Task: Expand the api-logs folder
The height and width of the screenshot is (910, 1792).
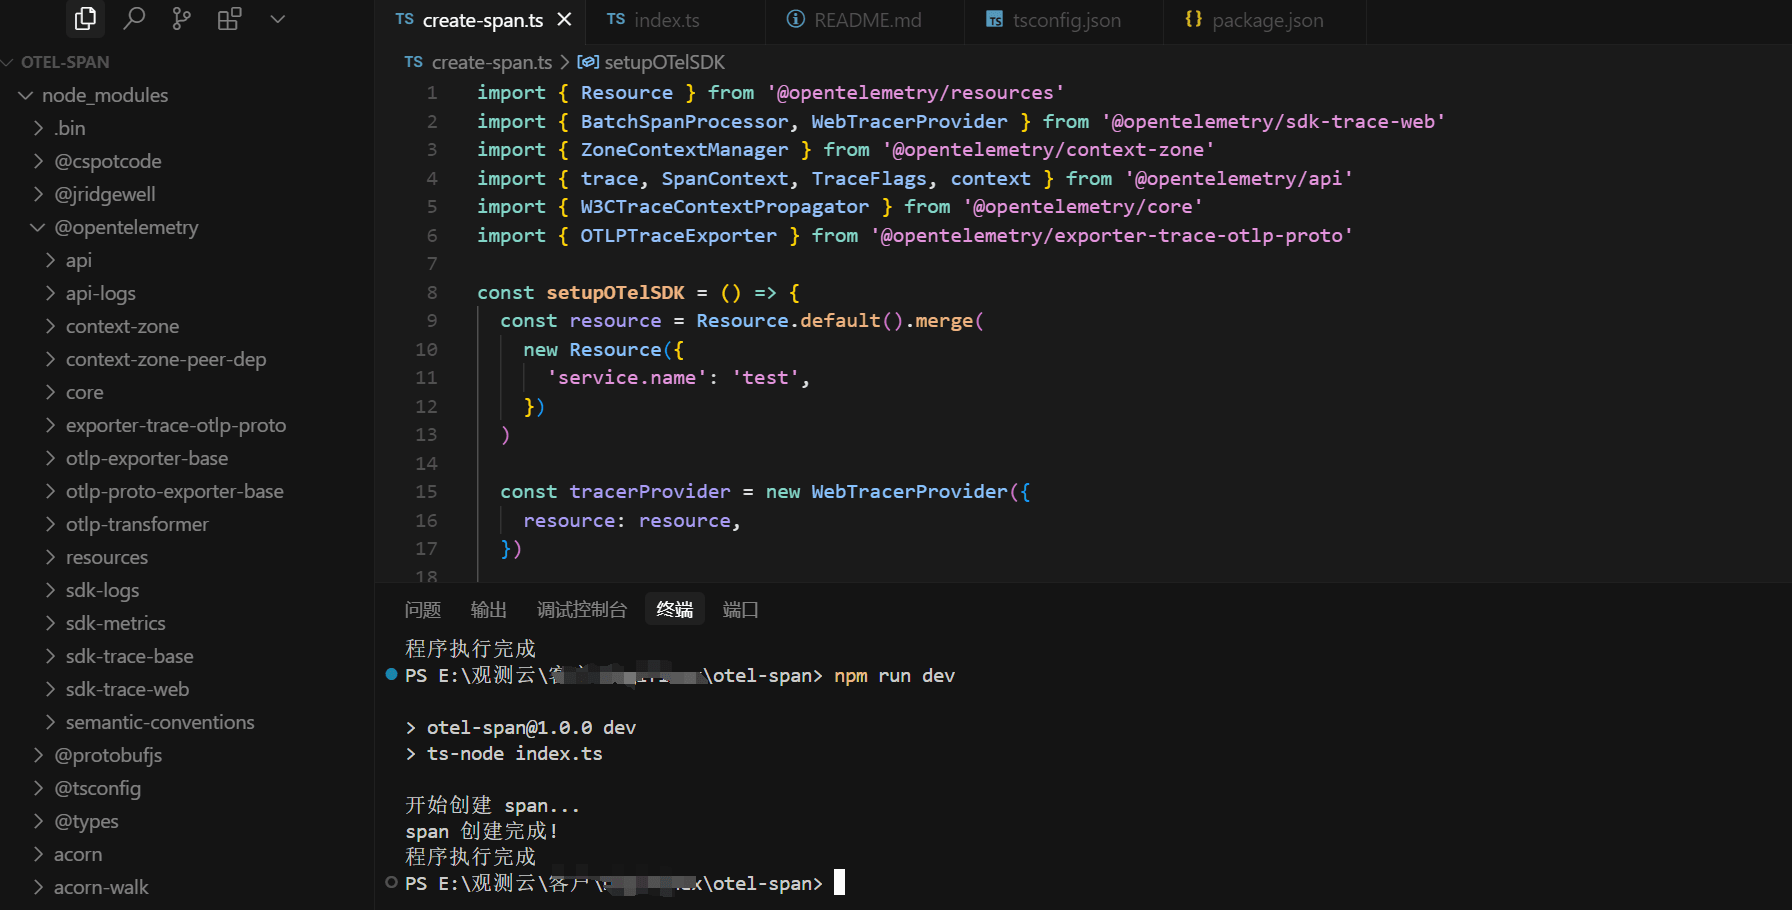Action: [x=50, y=293]
